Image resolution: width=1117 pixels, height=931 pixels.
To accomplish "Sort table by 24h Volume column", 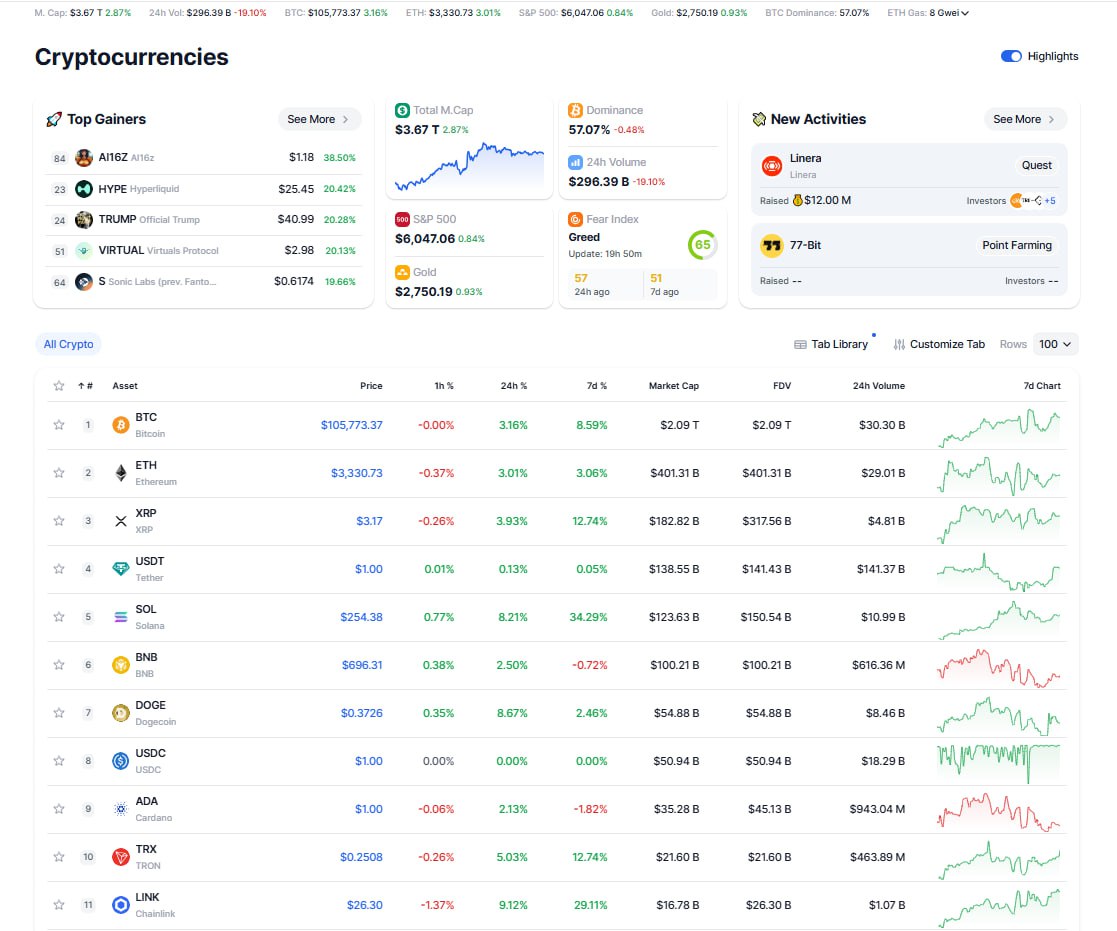I will 879,386.
